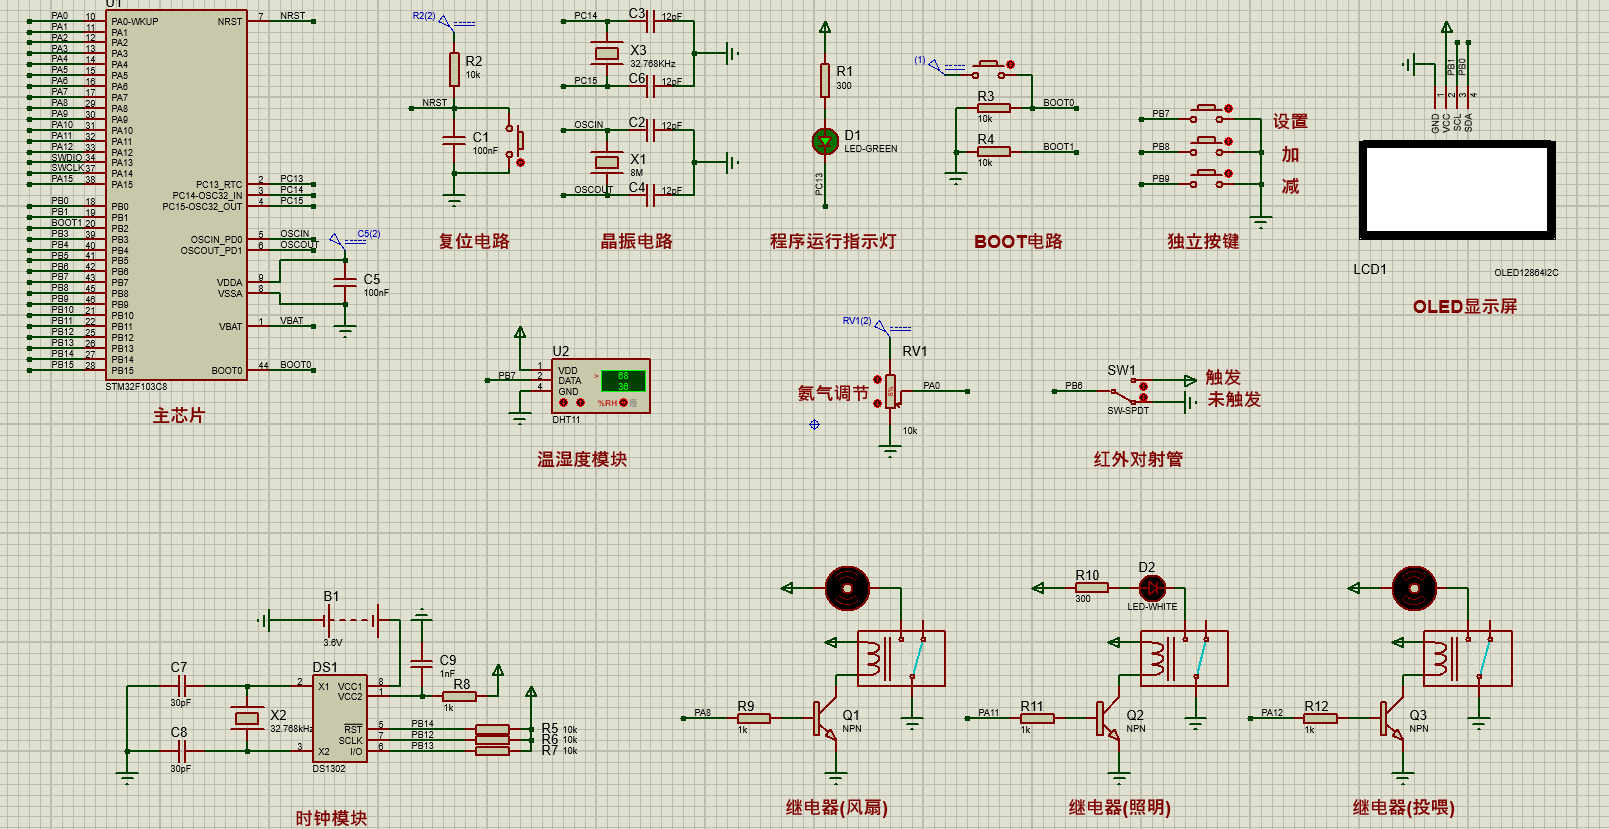
Task: Select the white LED D2 symbol
Action: [1152, 588]
